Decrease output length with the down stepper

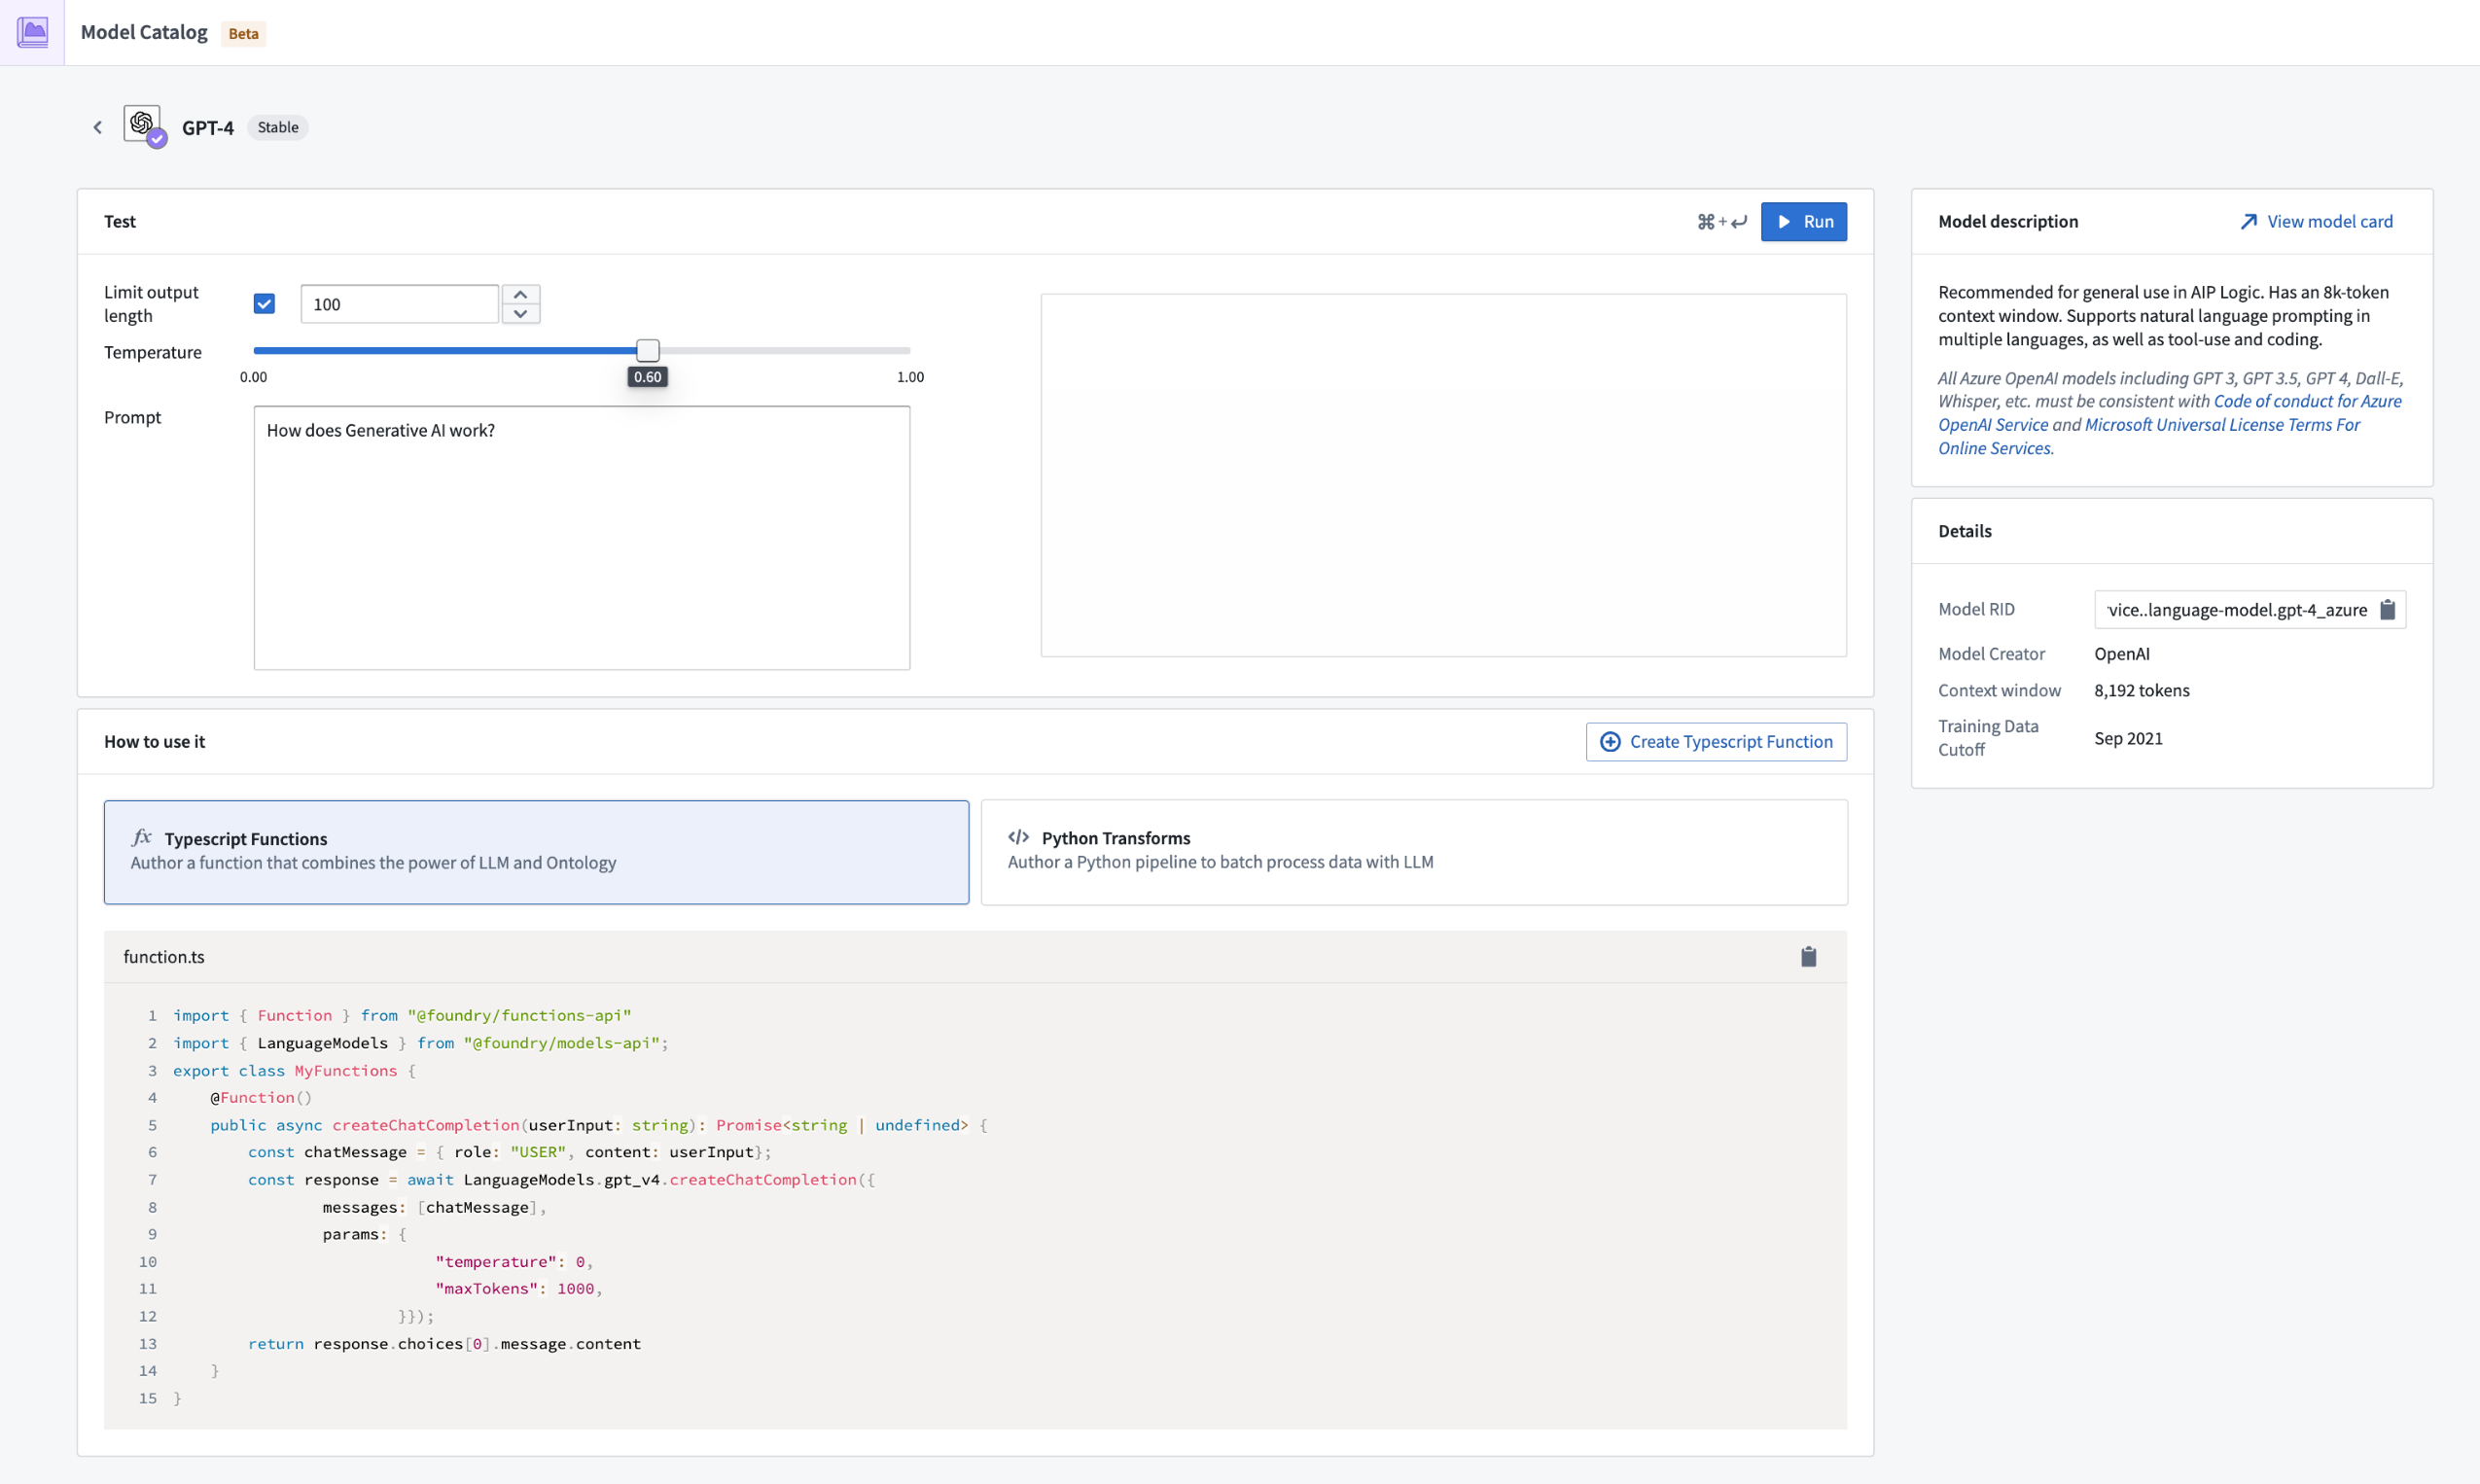520,313
